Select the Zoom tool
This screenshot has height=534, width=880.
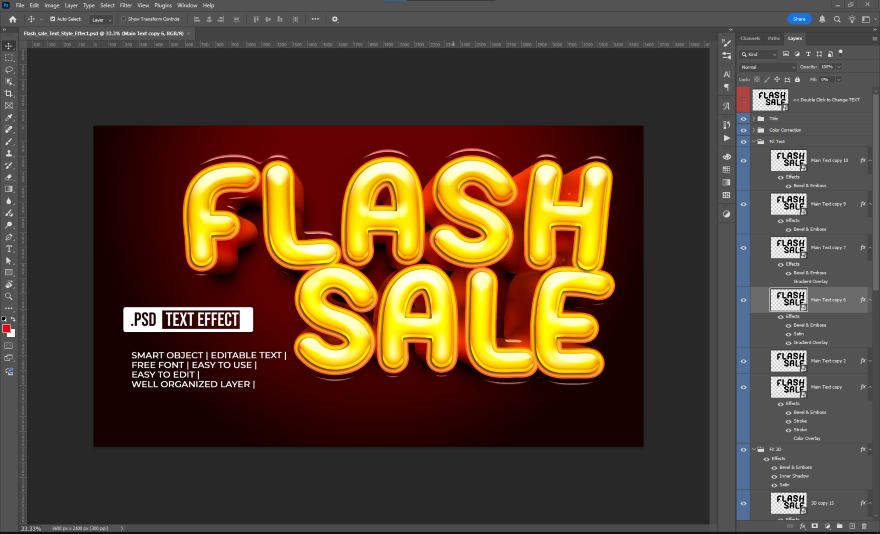(8, 296)
